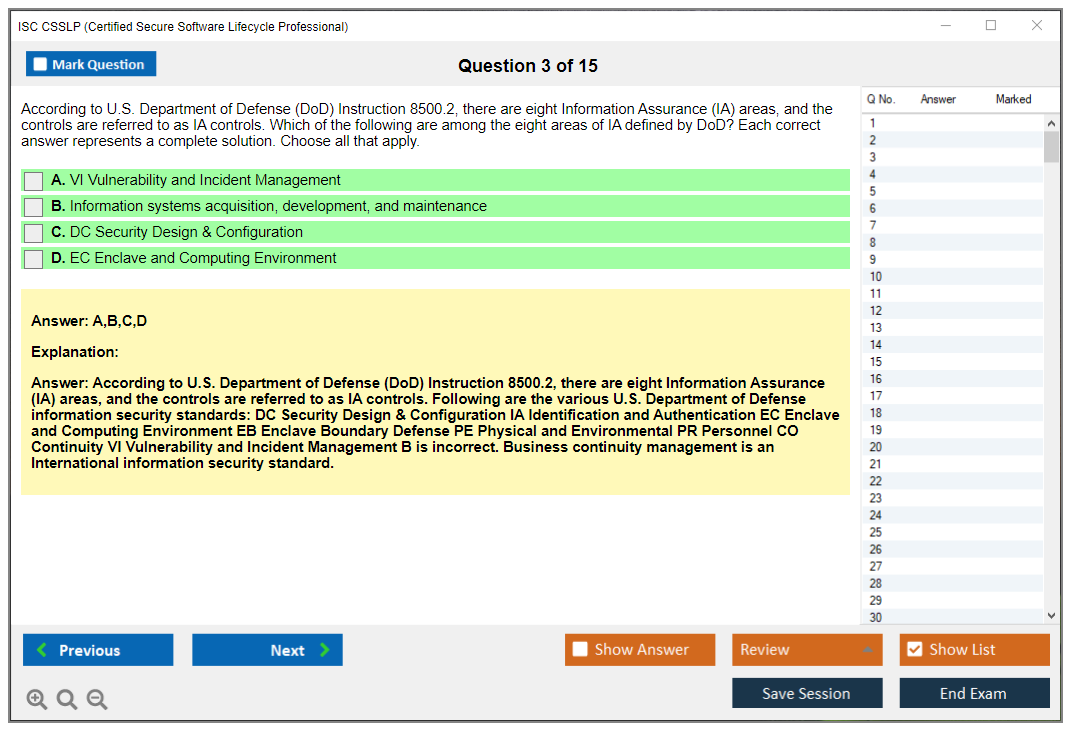
Task: Advance to the next question
Action: (267, 650)
